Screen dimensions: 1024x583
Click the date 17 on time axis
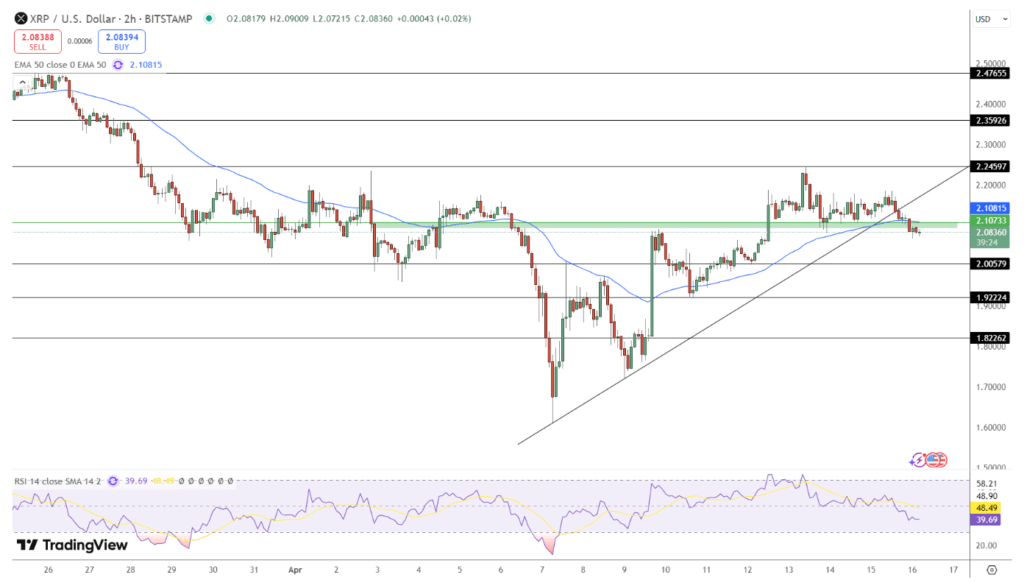click(x=953, y=570)
